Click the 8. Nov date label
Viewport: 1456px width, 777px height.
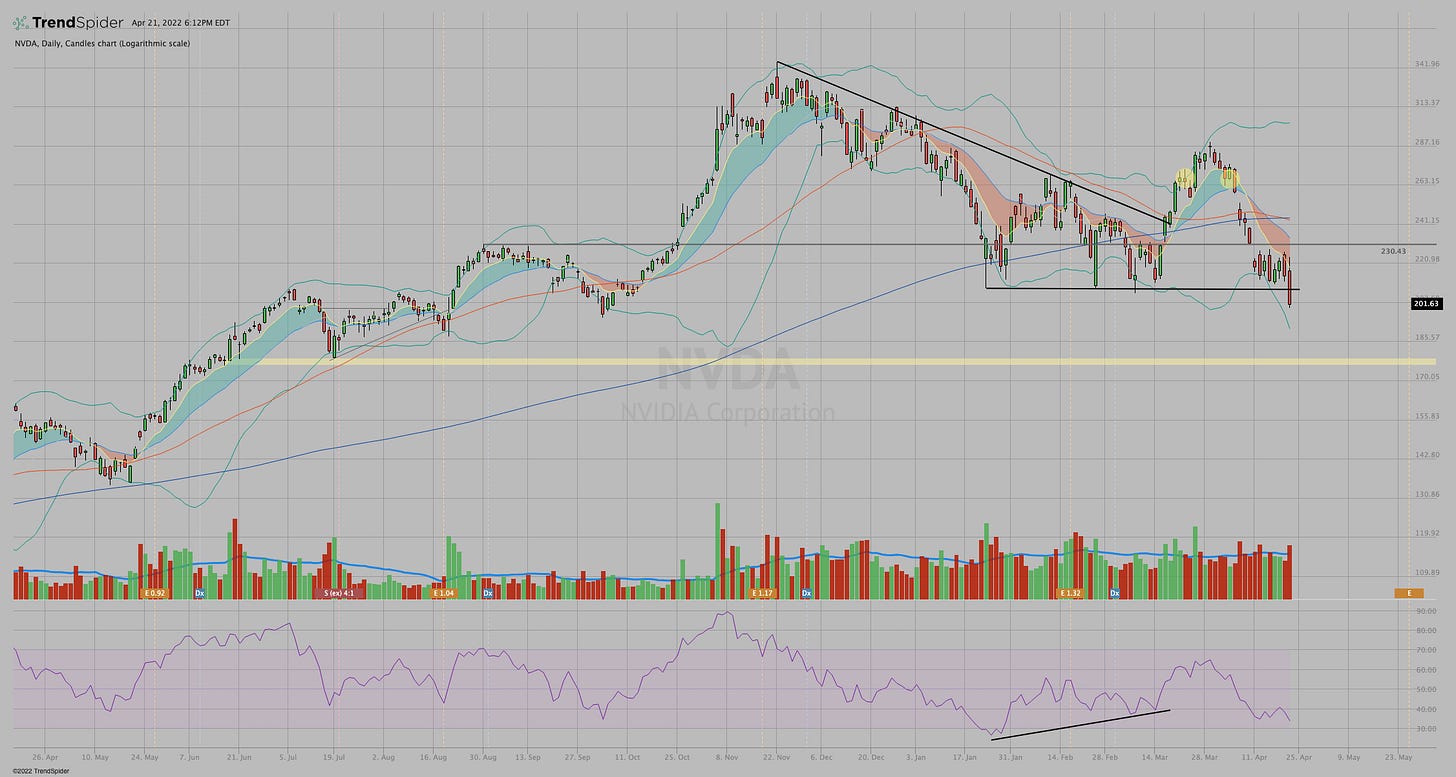[725, 759]
